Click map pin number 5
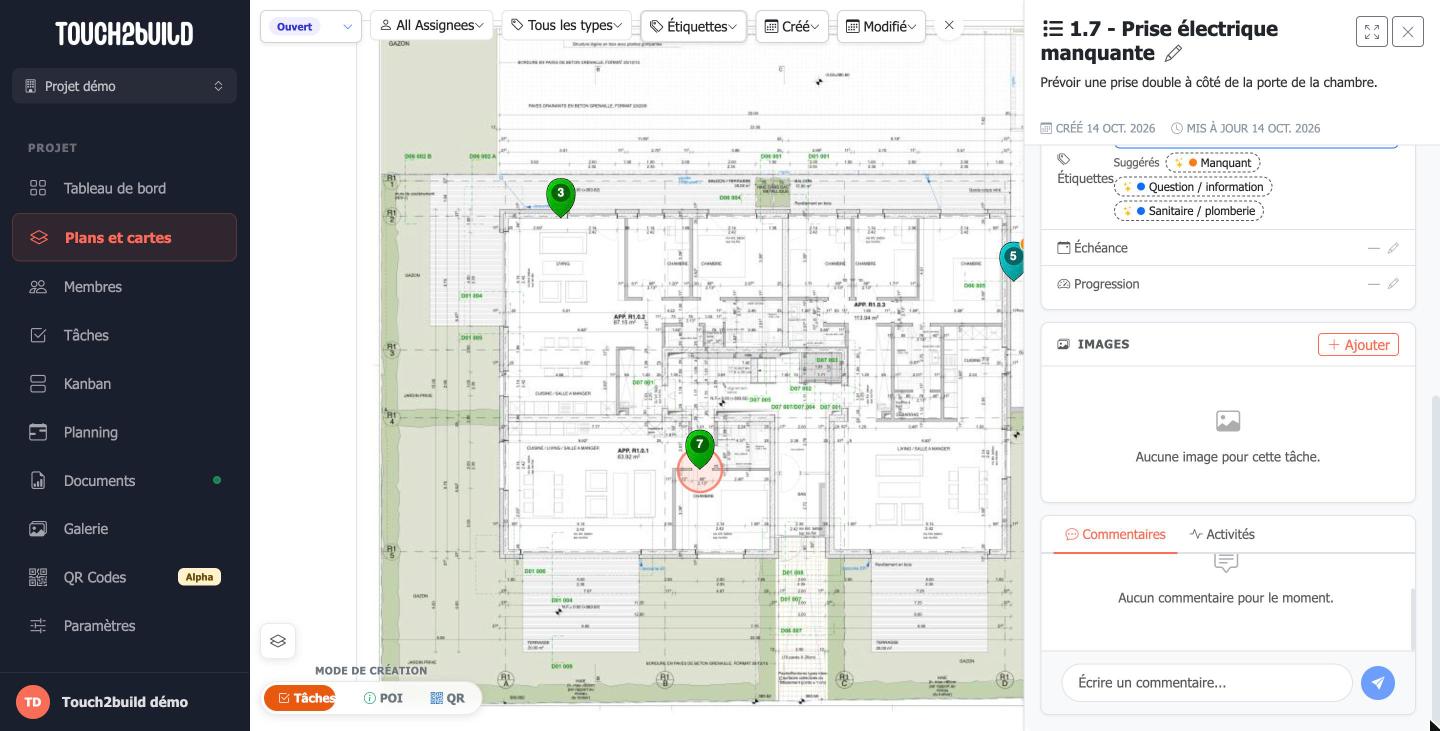The width and height of the screenshot is (1440, 731). tap(1012, 260)
